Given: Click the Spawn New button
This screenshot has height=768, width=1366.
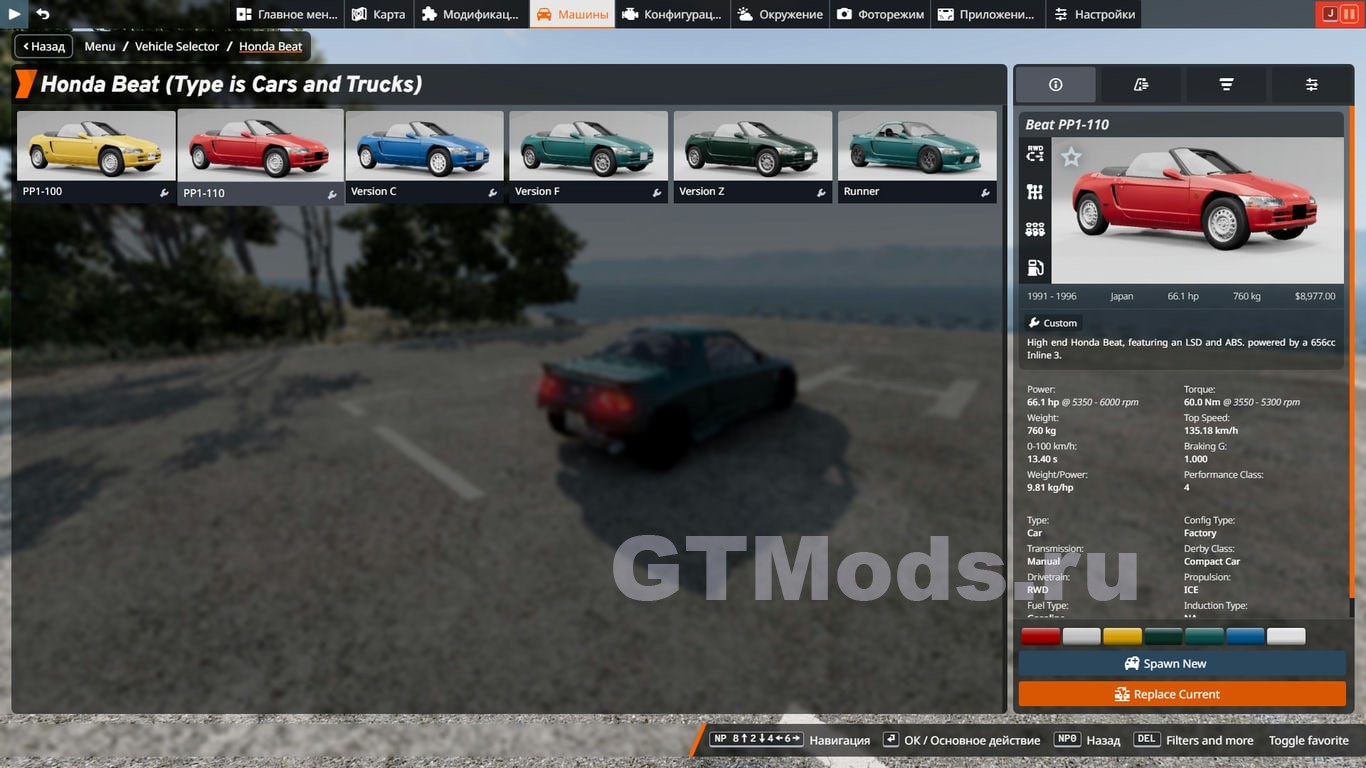Looking at the screenshot, I should tap(1182, 664).
